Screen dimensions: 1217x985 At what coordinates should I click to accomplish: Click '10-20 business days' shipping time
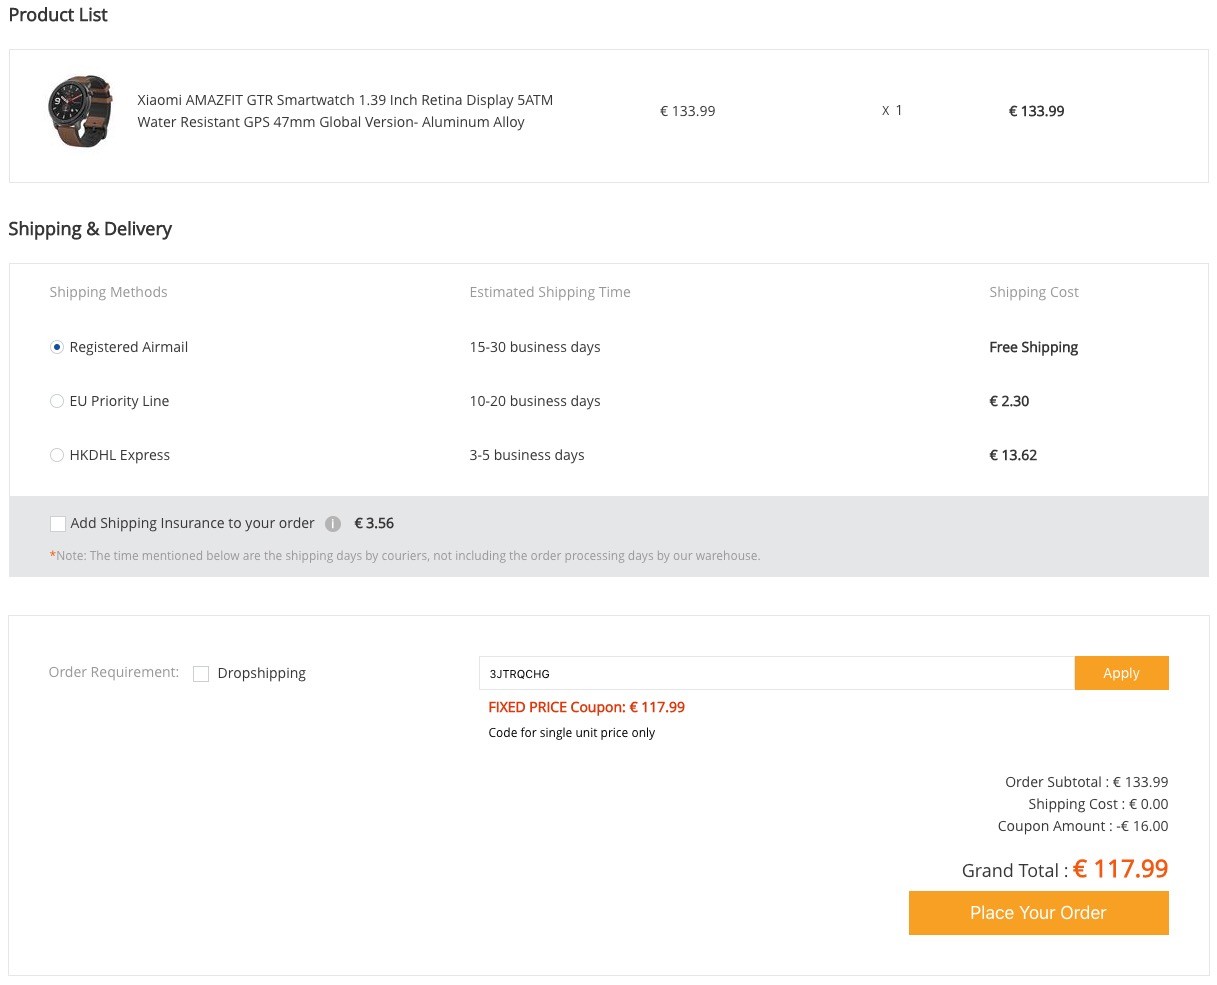(535, 401)
